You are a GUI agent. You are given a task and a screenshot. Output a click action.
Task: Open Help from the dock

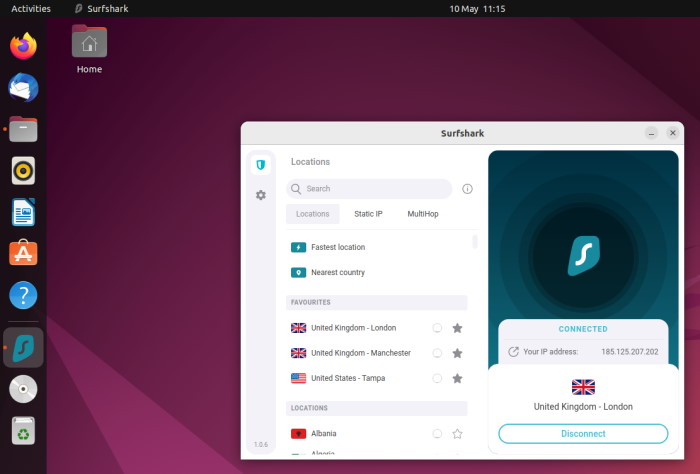click(23, 295)
